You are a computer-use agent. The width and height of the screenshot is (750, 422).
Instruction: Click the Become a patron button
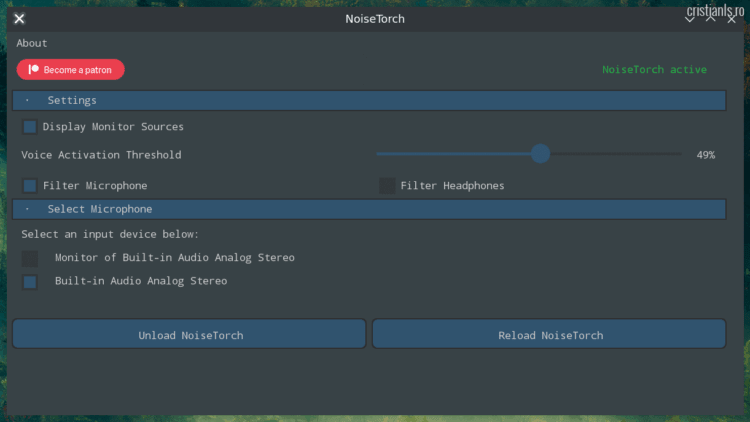(71, 70)
